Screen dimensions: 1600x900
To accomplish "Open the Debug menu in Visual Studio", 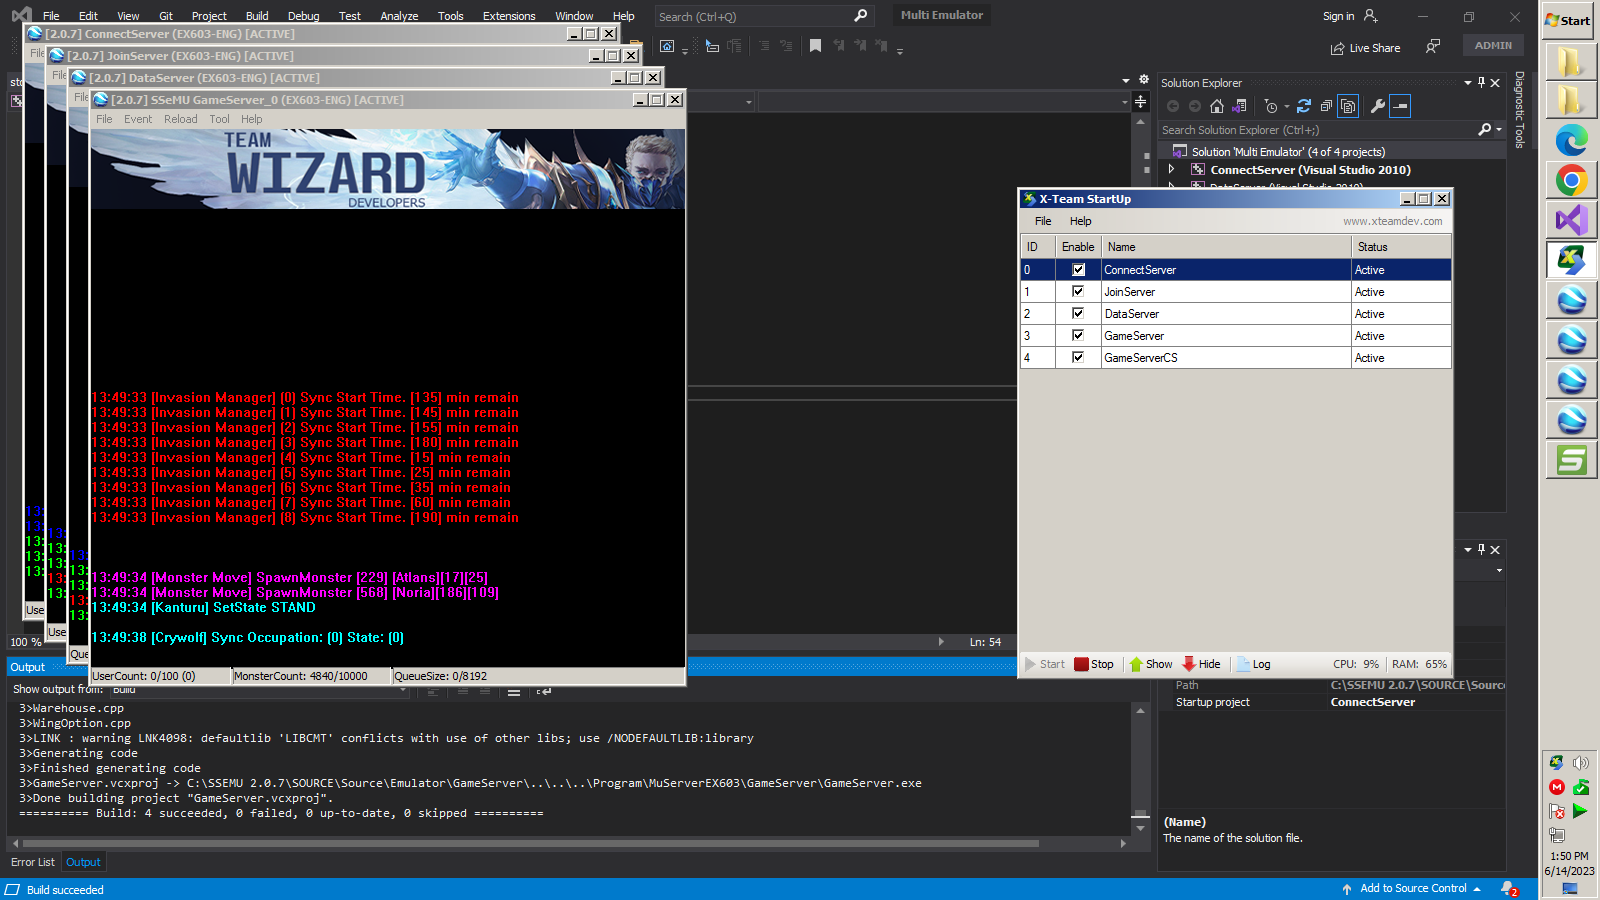I will click(303, 16).
